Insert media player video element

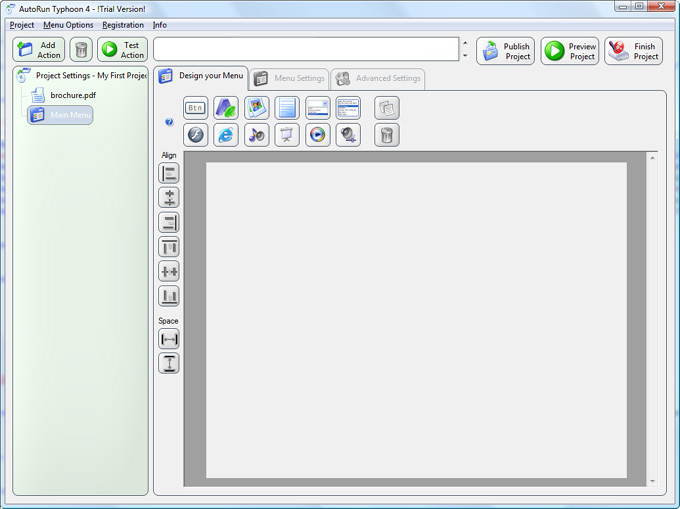pyautogui.click(x=318, y=135)
